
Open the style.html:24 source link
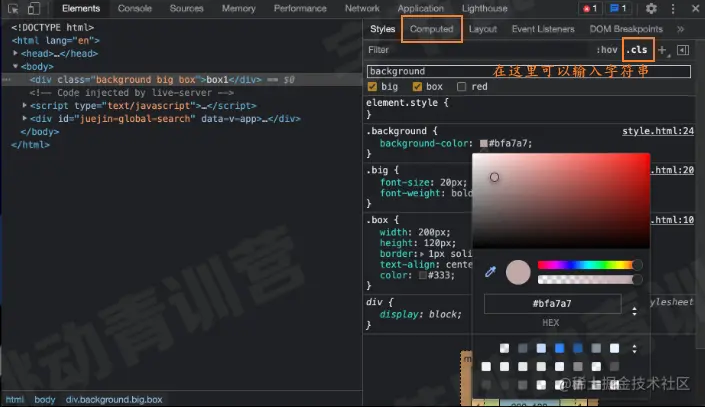658,131
